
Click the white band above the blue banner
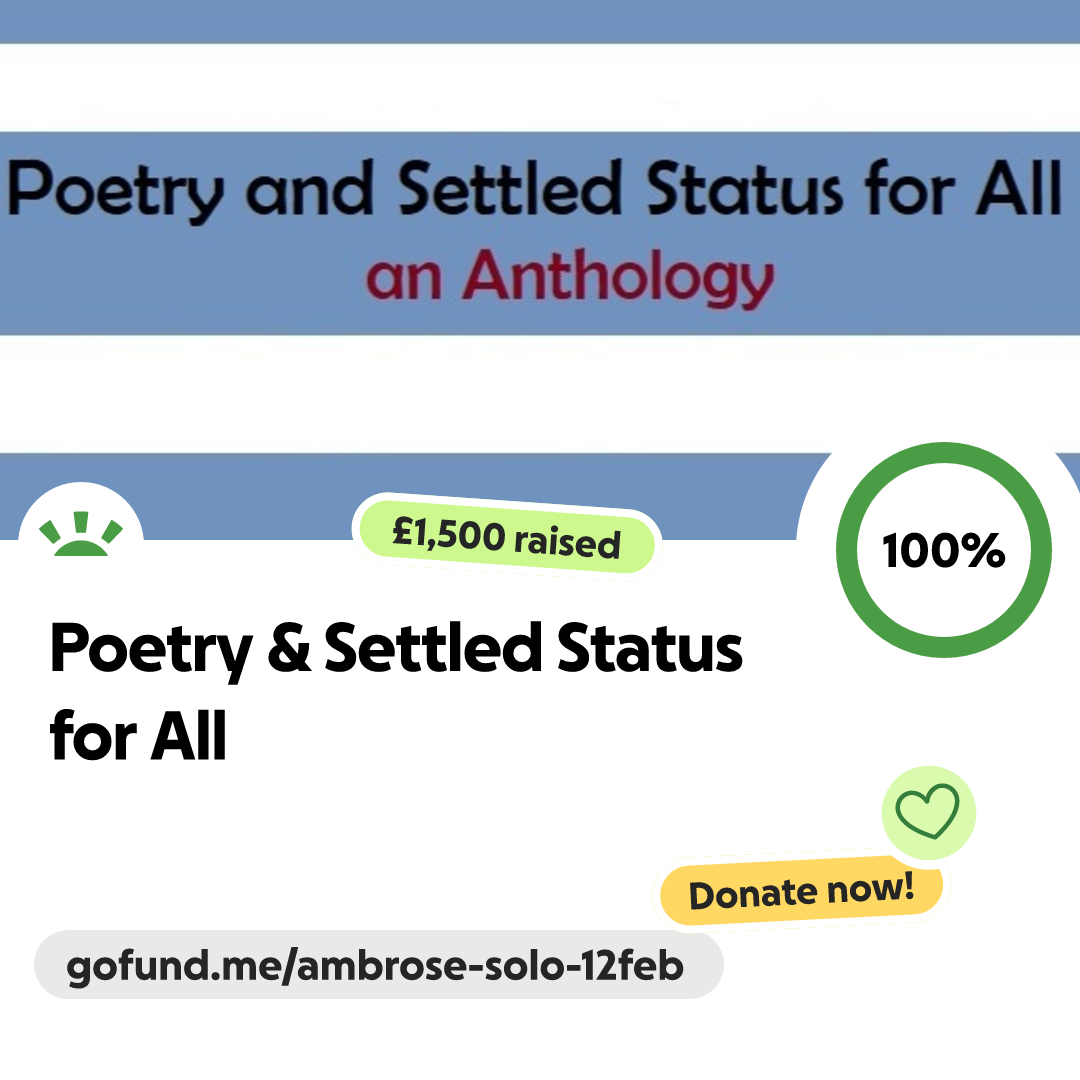click(x=540, y=88)
